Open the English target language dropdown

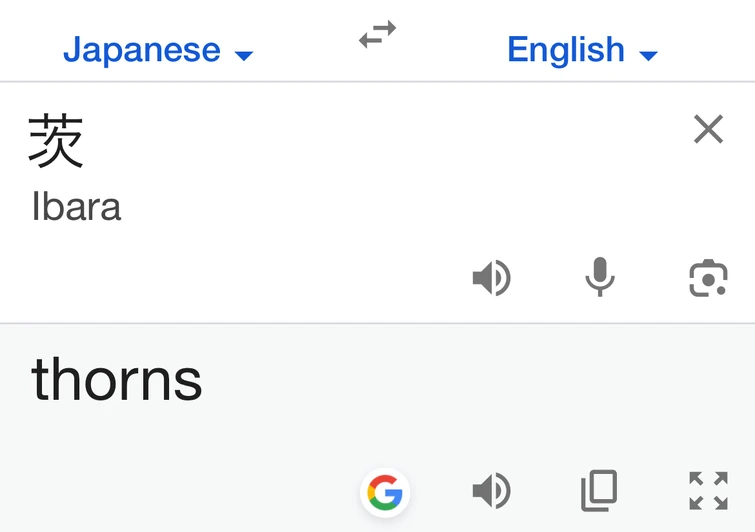(582, 50)
